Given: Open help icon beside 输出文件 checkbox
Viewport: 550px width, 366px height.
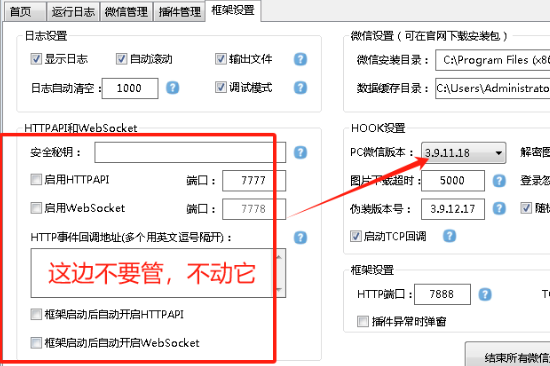Looking at the screenshot, I should point(300,59).
